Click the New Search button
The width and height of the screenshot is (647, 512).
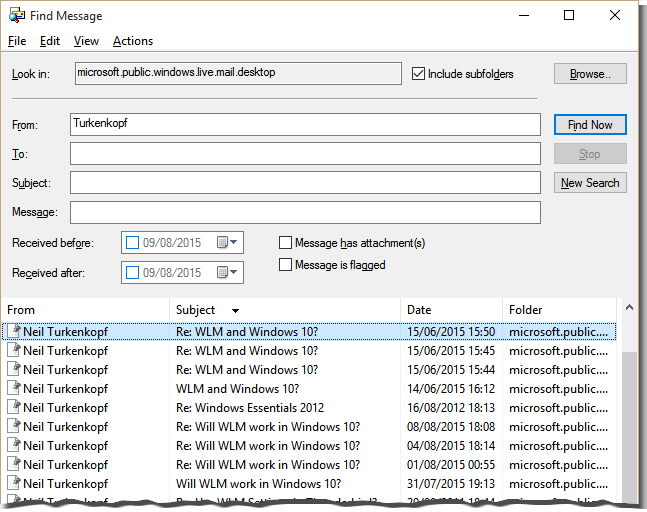point(590,183)
